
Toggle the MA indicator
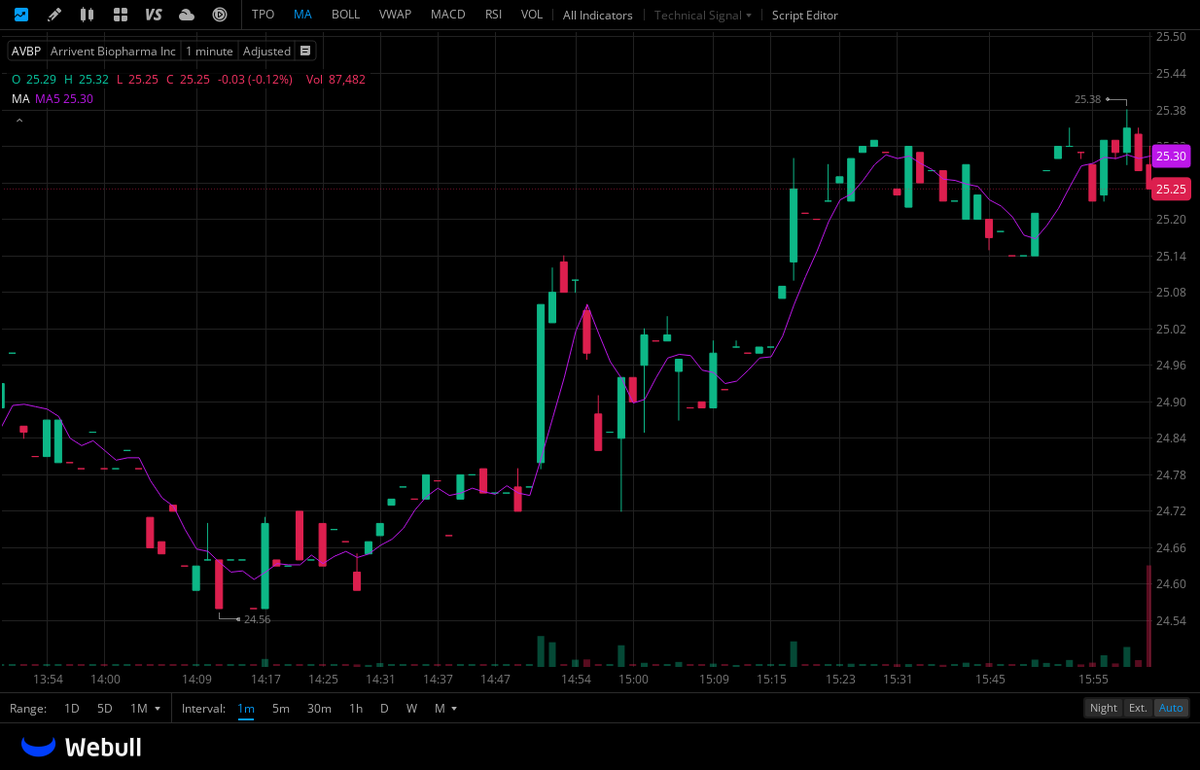(303, 15)
